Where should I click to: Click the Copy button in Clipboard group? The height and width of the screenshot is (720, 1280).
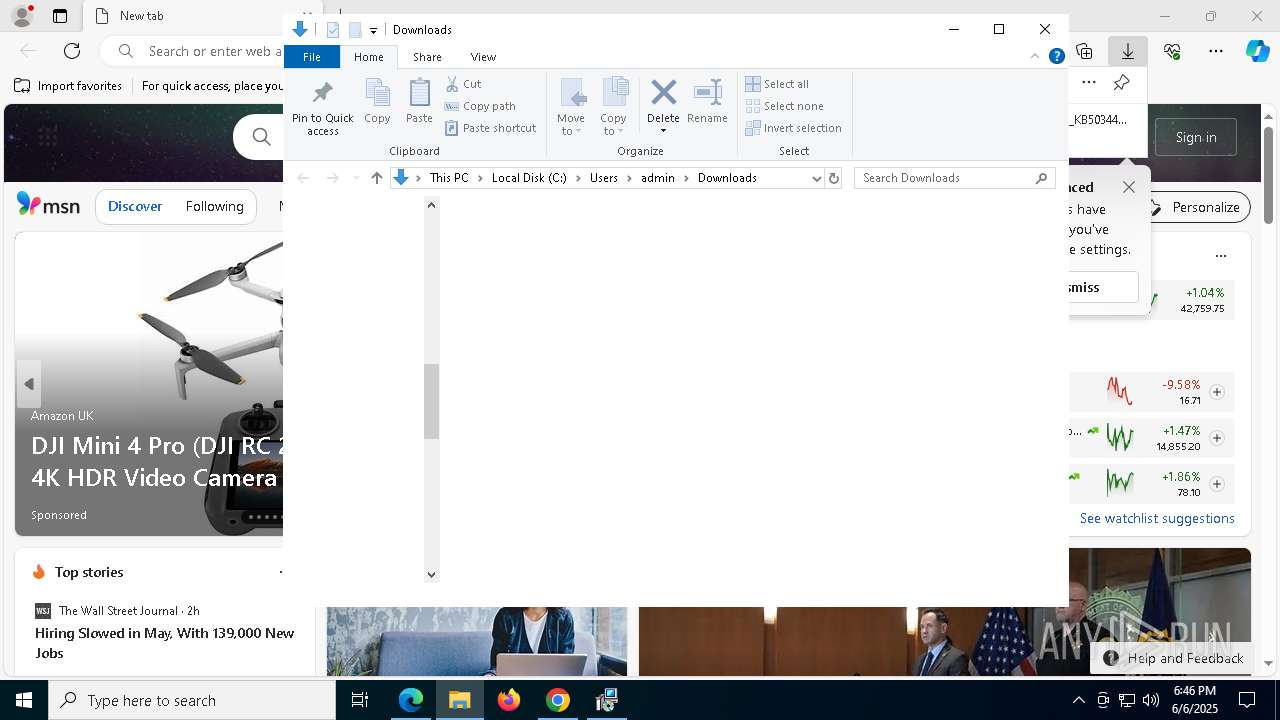click(377, 102)
